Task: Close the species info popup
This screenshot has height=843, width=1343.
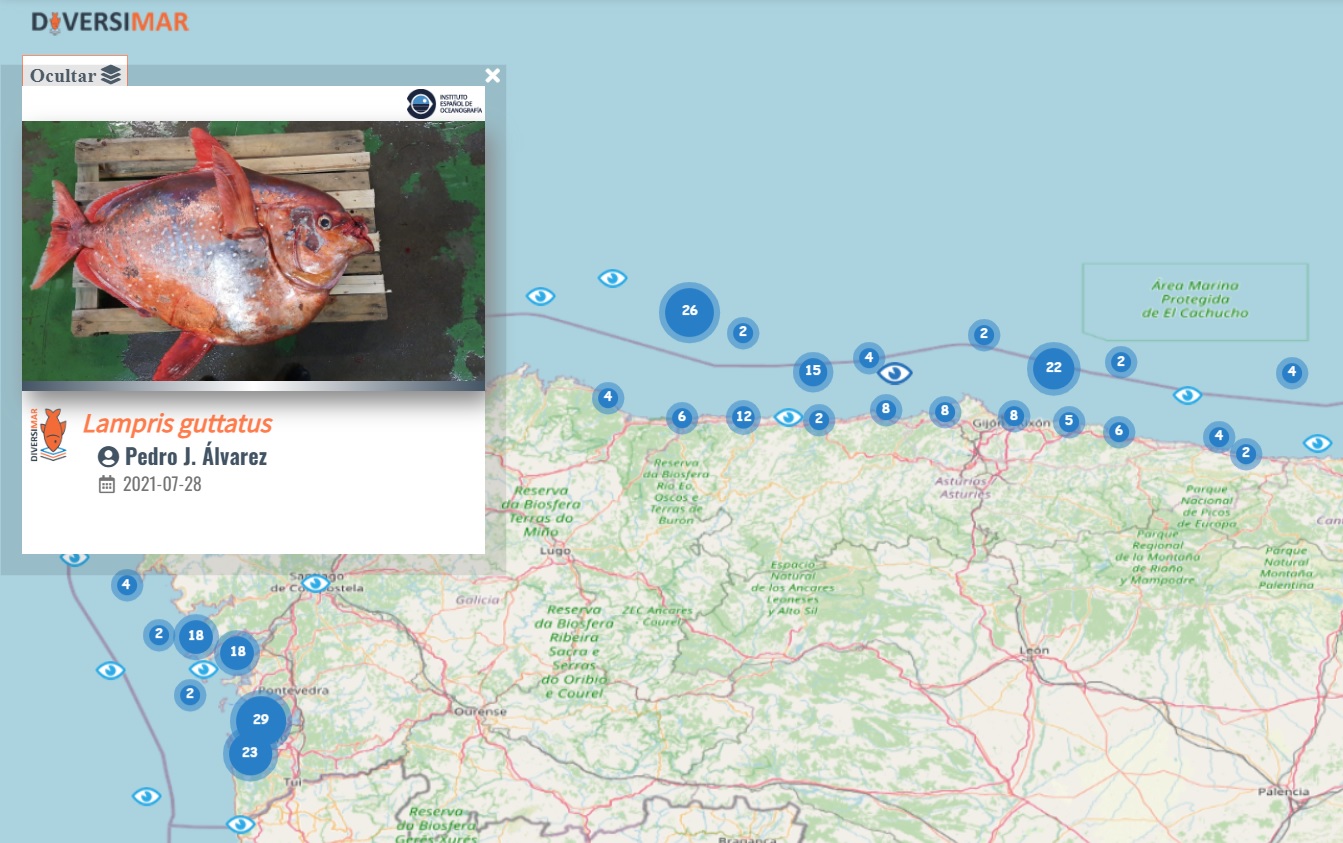Action: tap(492, 76)
